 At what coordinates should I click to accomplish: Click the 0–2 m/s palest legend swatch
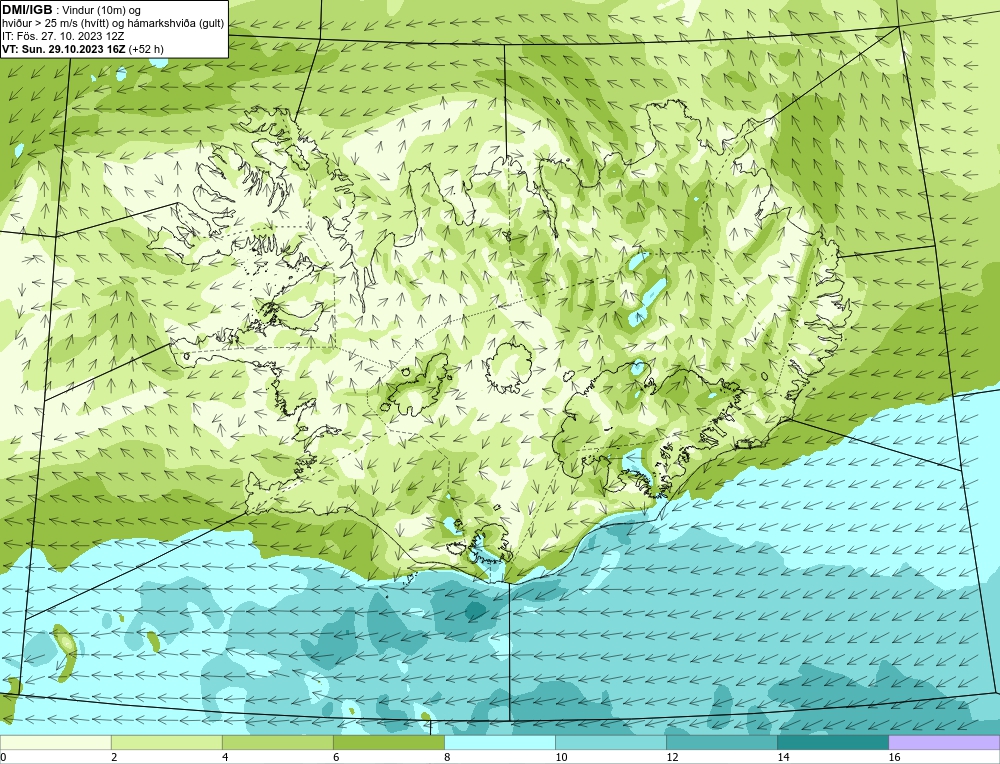(55, 742)
